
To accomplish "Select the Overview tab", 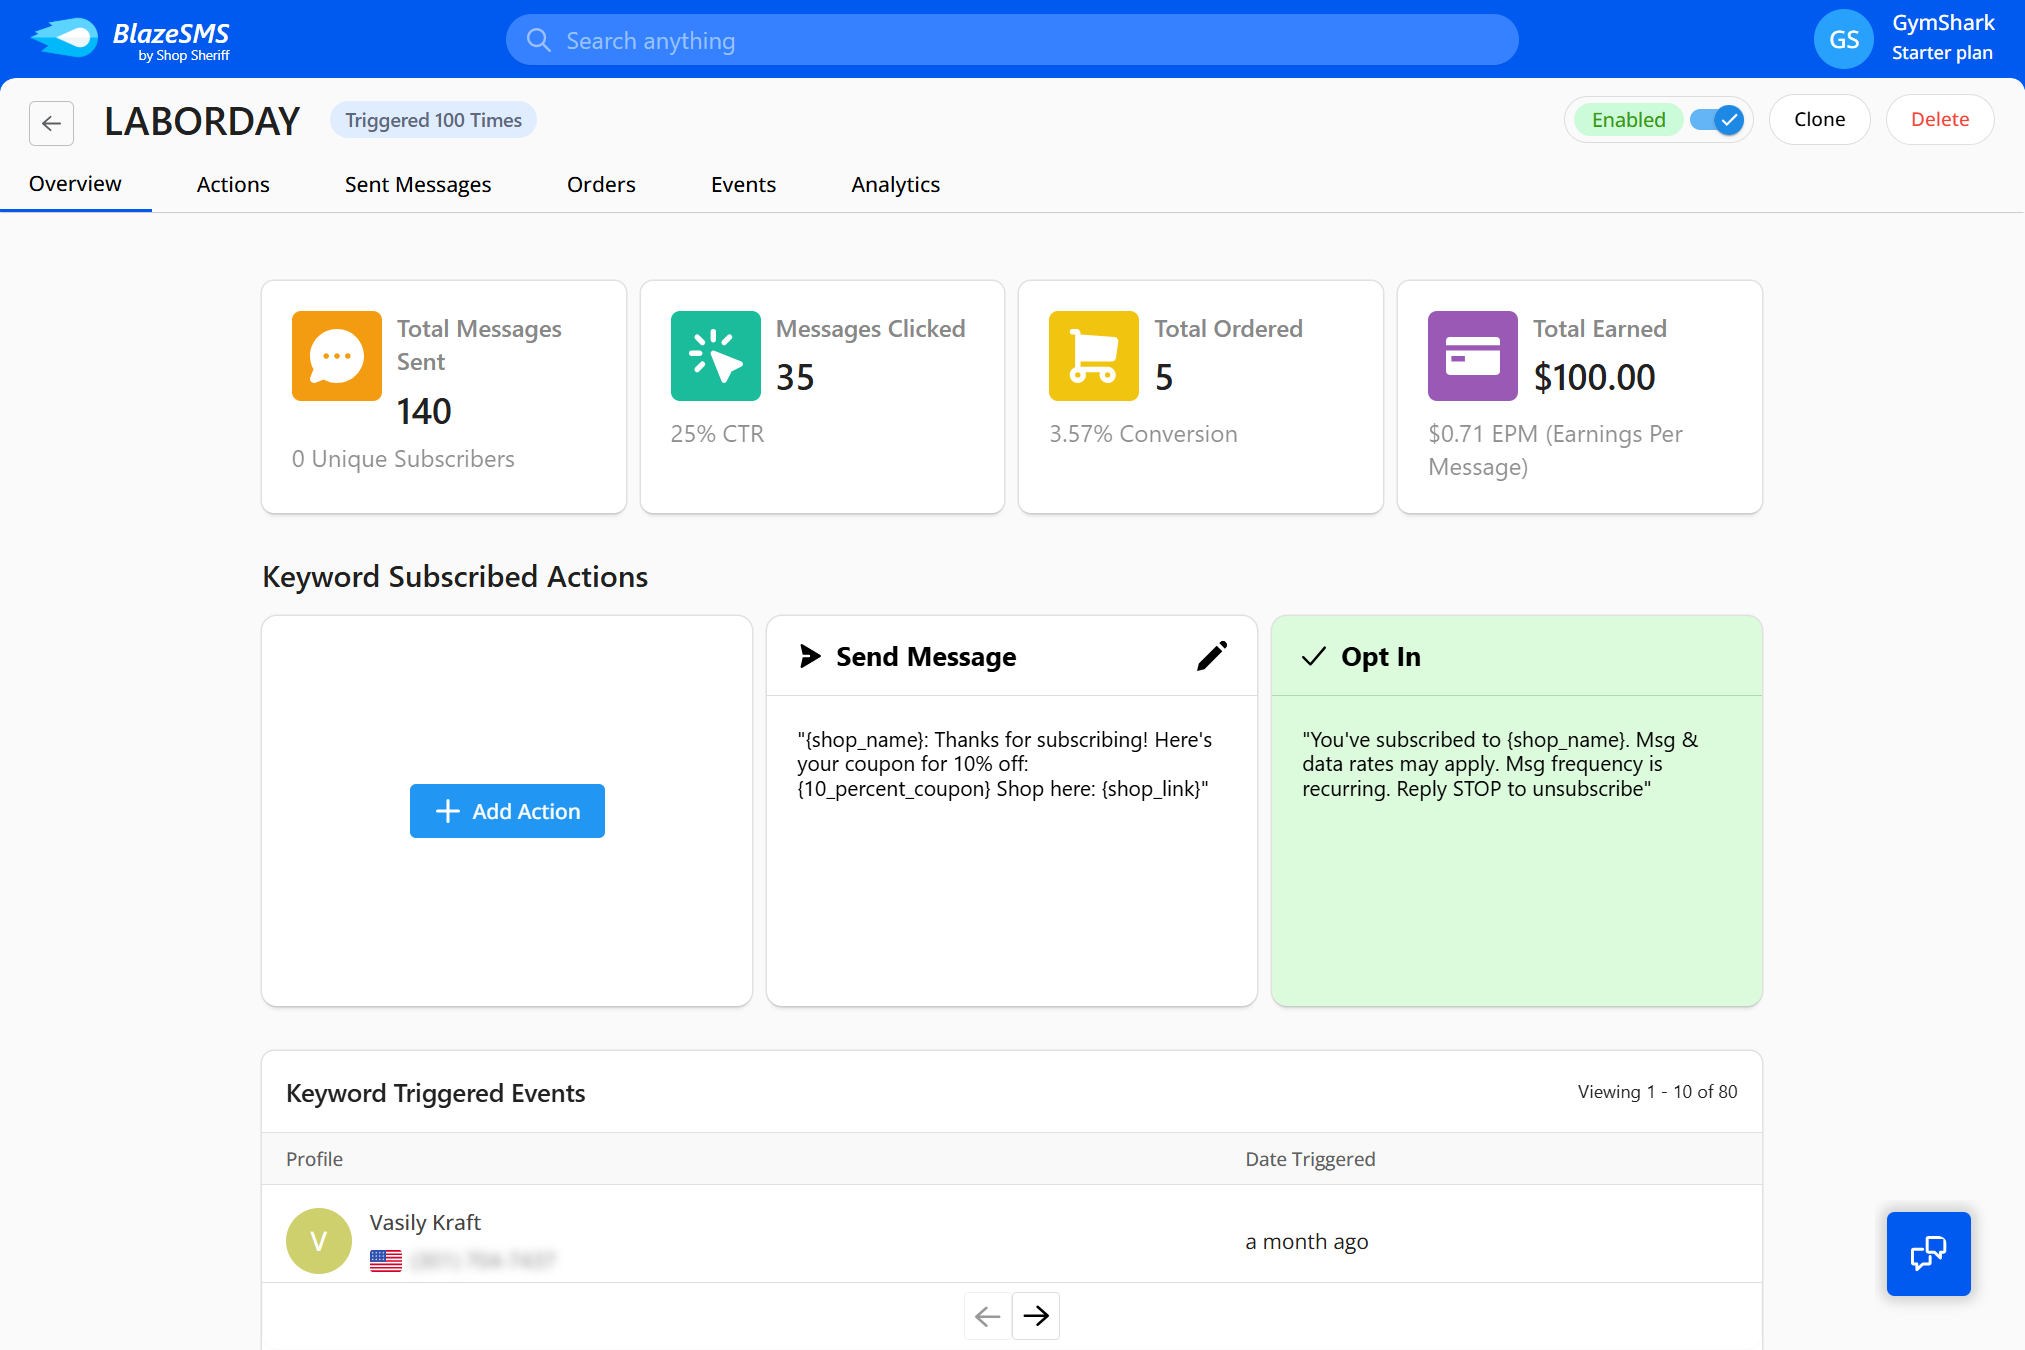I will pyautogui.click(x=75, y=184).
